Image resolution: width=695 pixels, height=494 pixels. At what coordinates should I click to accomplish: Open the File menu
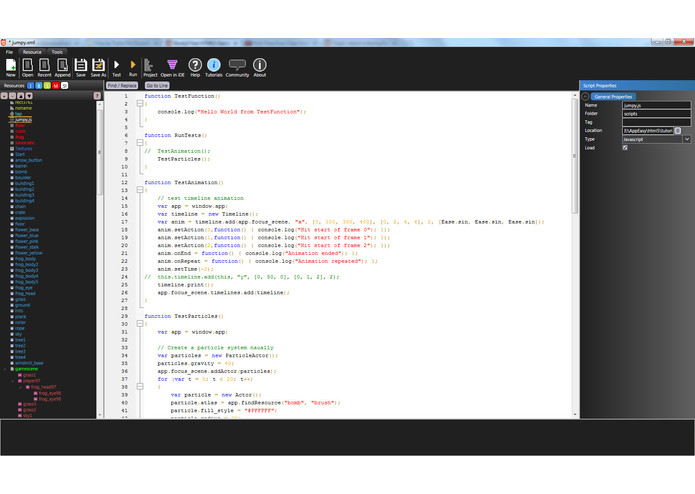(9, 52)
